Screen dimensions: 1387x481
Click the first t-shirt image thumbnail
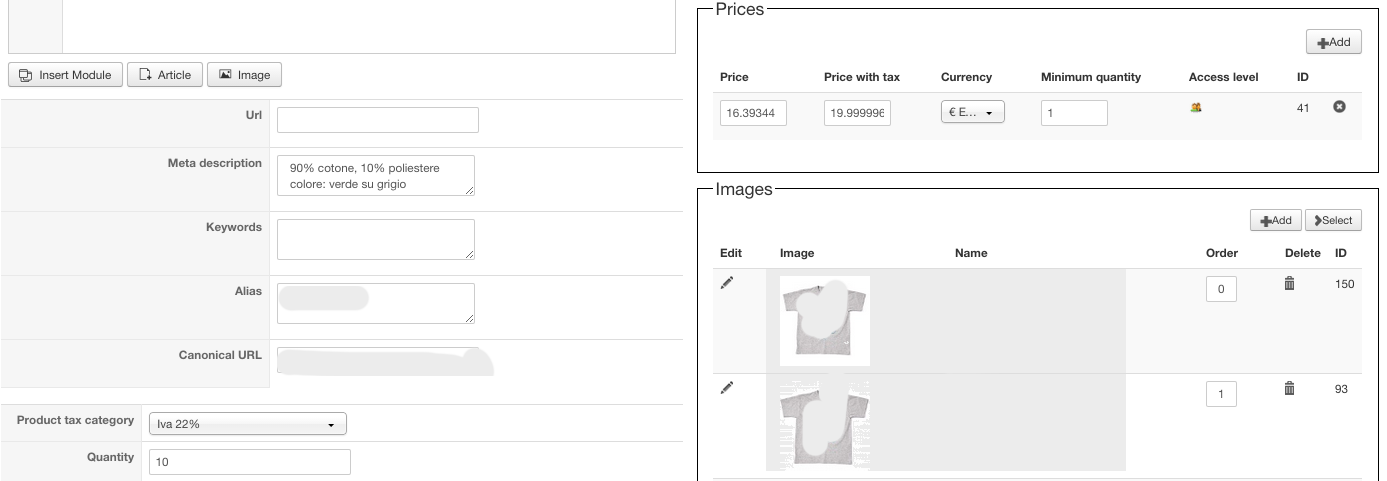tap(824, 321)
